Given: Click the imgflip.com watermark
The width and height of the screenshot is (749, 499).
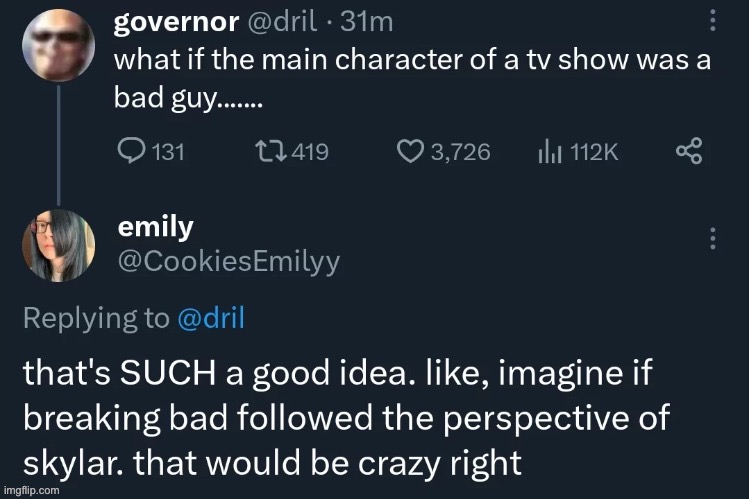Looking at the screenshot, I should pyautogui.click(x=31, y=492).
